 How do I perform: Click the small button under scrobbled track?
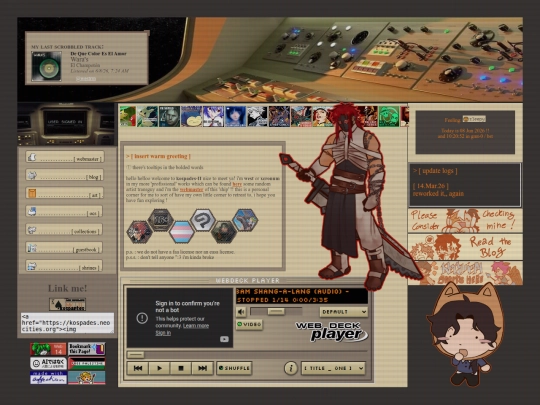(x=86, y=79)
